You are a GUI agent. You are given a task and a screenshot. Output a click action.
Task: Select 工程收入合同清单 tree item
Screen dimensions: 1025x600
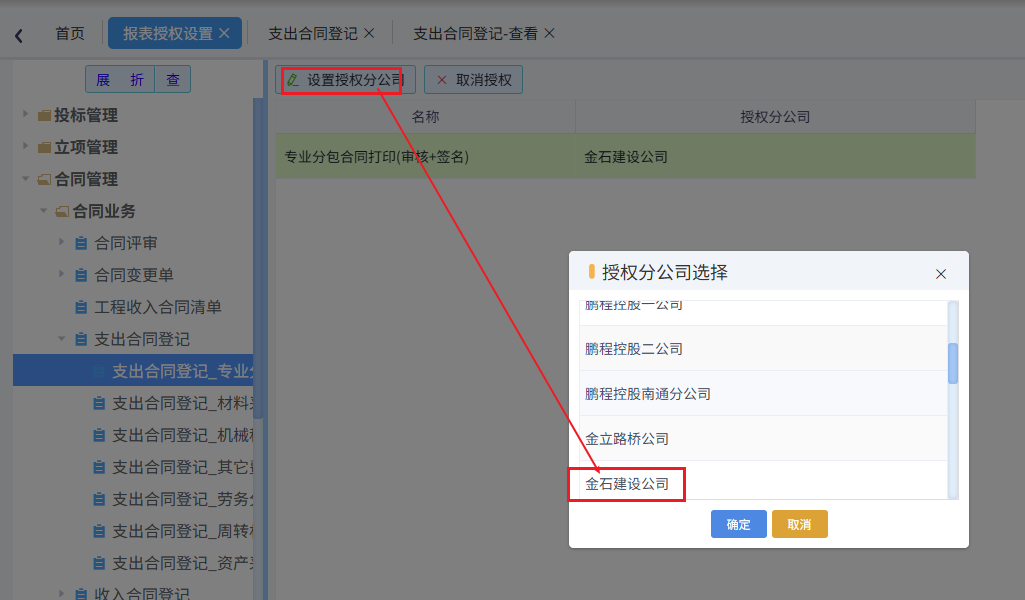158,307
